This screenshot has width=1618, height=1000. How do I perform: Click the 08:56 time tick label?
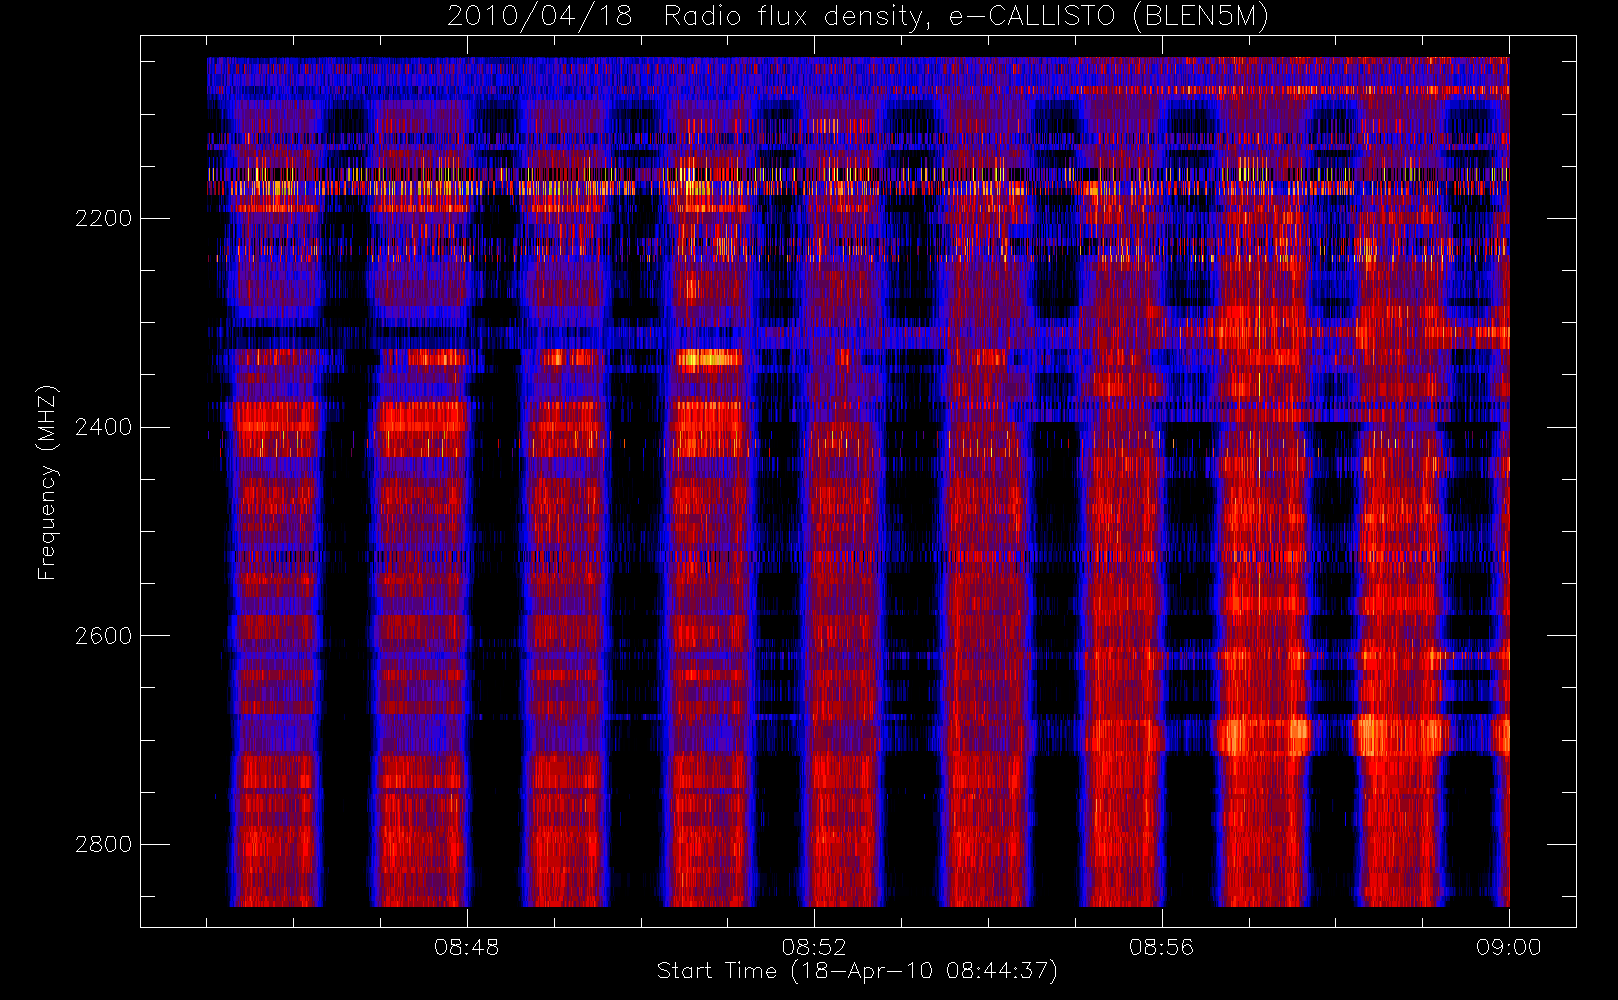(x=1161, y=947)
